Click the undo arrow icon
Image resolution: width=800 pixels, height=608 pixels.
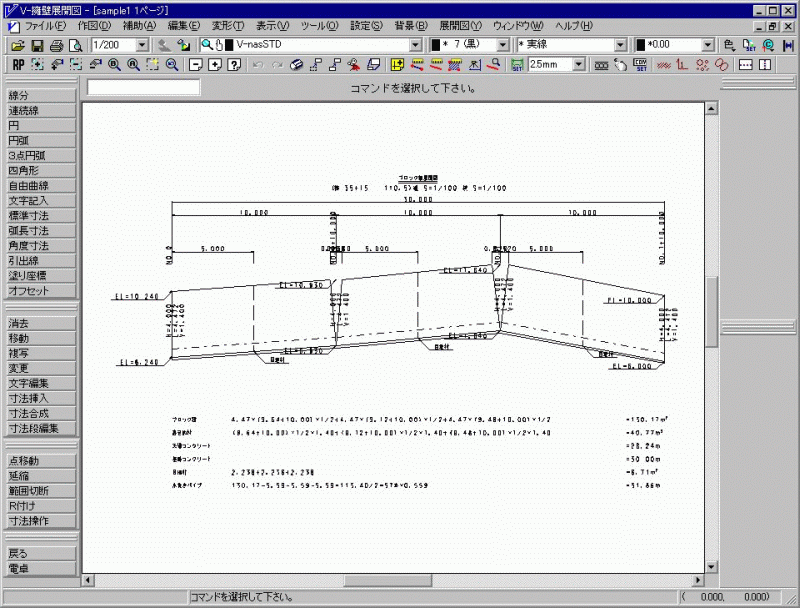coord(259,65)
